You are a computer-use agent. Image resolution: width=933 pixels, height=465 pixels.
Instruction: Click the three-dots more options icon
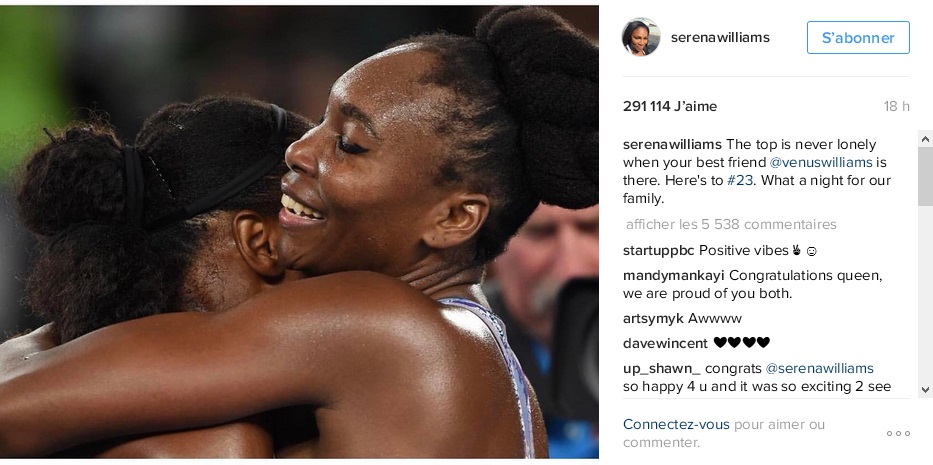click(x=898, y=433)
